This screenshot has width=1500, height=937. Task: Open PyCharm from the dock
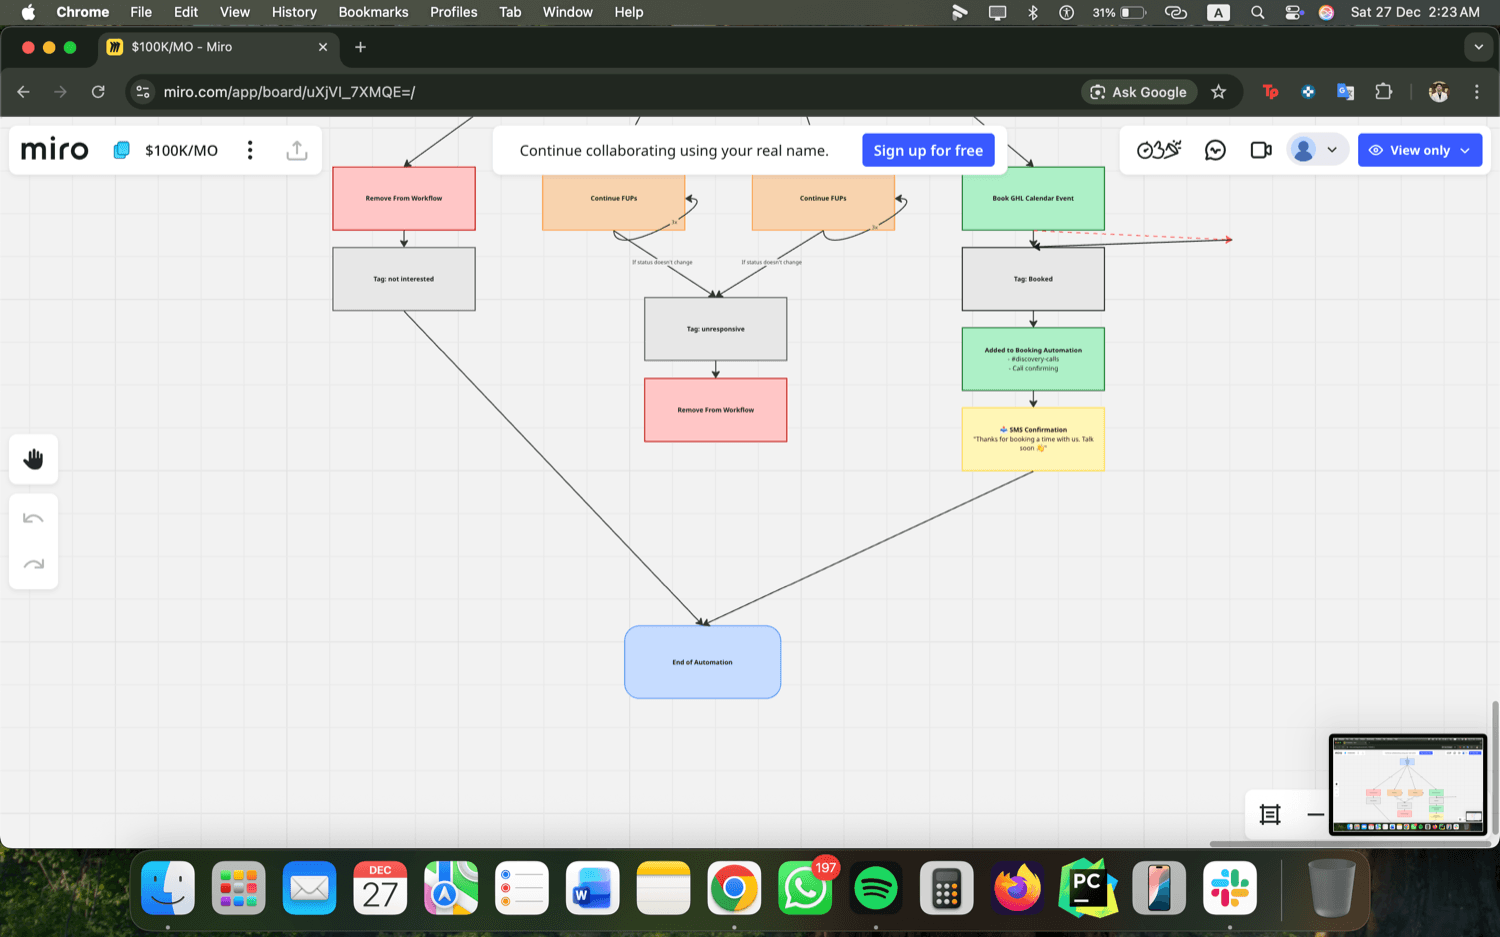[1088, 888]
